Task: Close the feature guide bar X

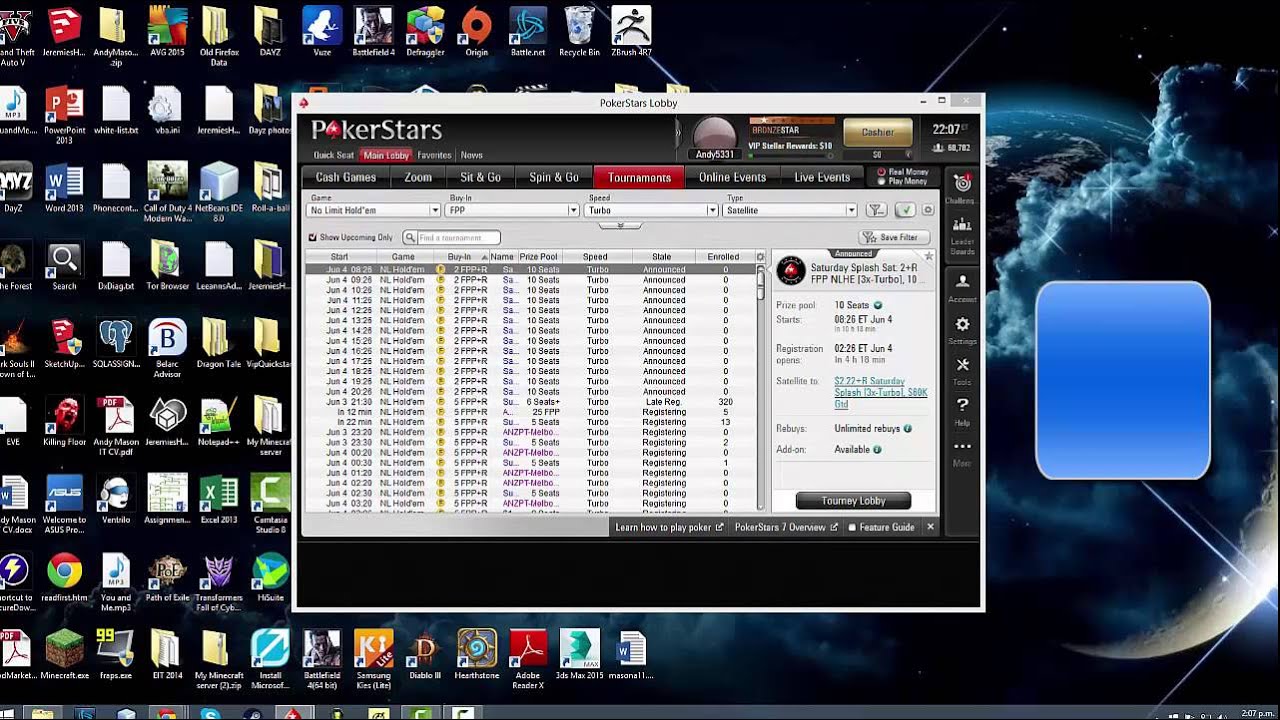Action: coord(930,527)
